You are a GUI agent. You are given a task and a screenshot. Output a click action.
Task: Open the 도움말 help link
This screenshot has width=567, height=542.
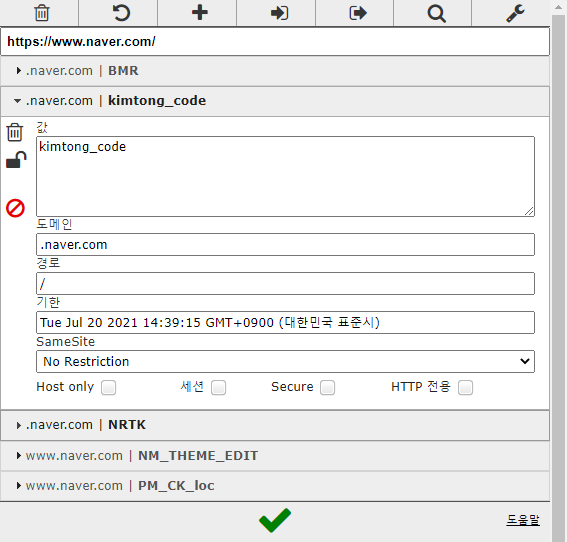pyautogui.click(x=523, y=520)
